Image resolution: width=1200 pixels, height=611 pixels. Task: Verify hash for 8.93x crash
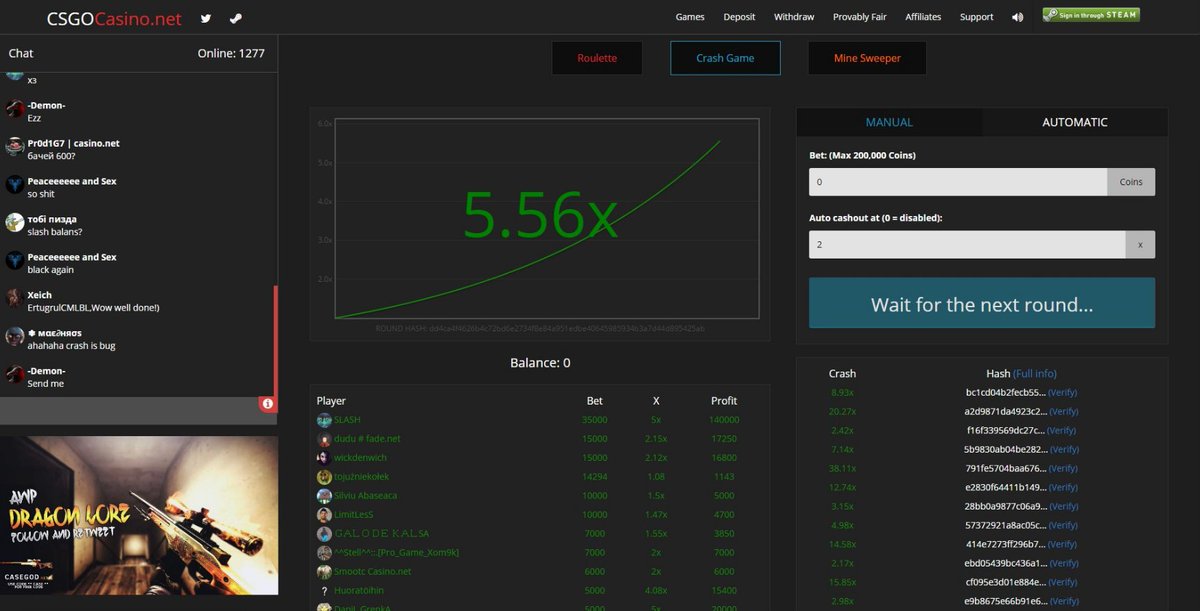1063,392
